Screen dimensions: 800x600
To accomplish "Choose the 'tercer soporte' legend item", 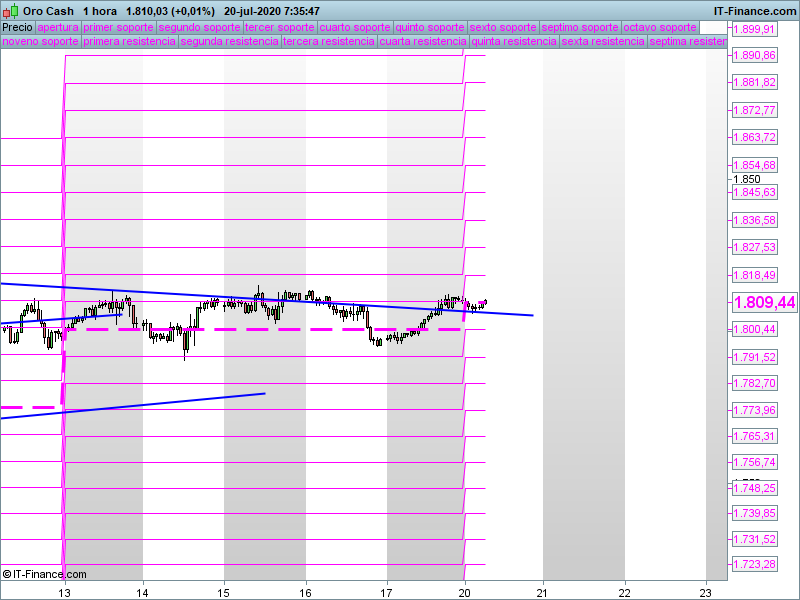I will coord(279,27).
